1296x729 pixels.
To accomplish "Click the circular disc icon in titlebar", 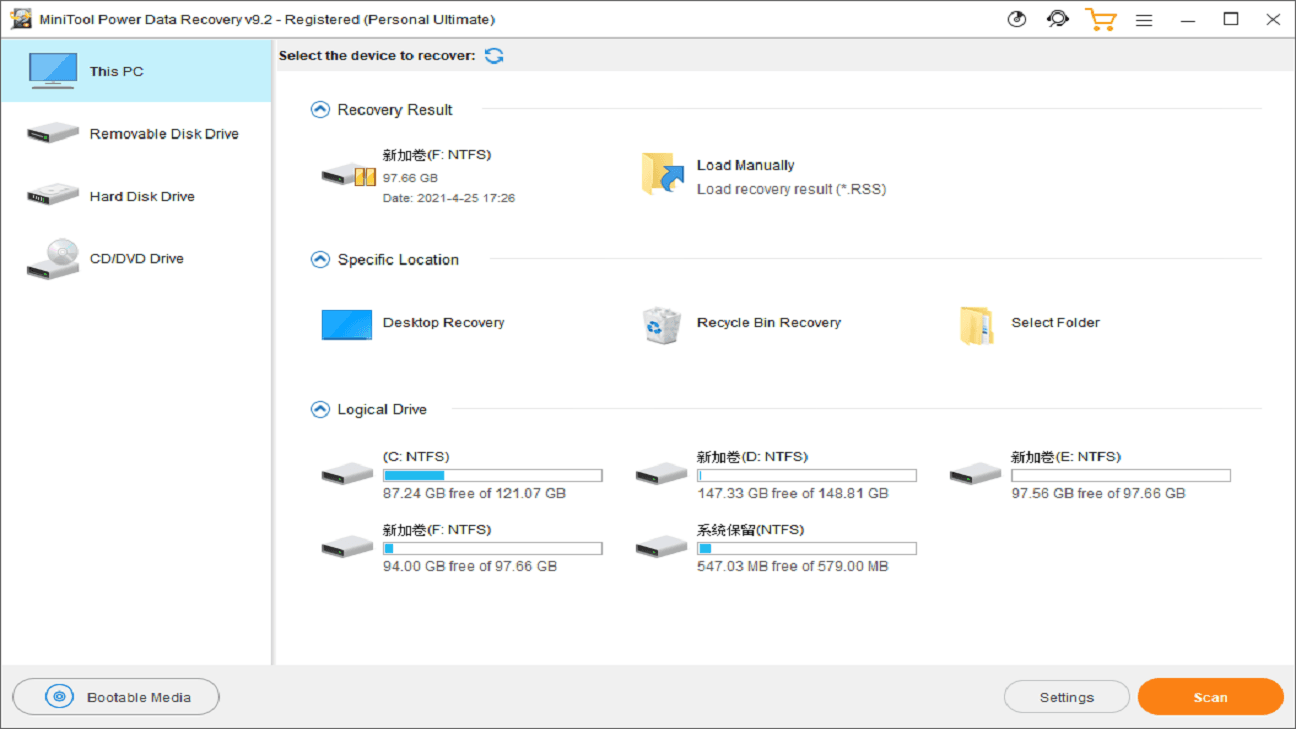I will pos(1016,19).
